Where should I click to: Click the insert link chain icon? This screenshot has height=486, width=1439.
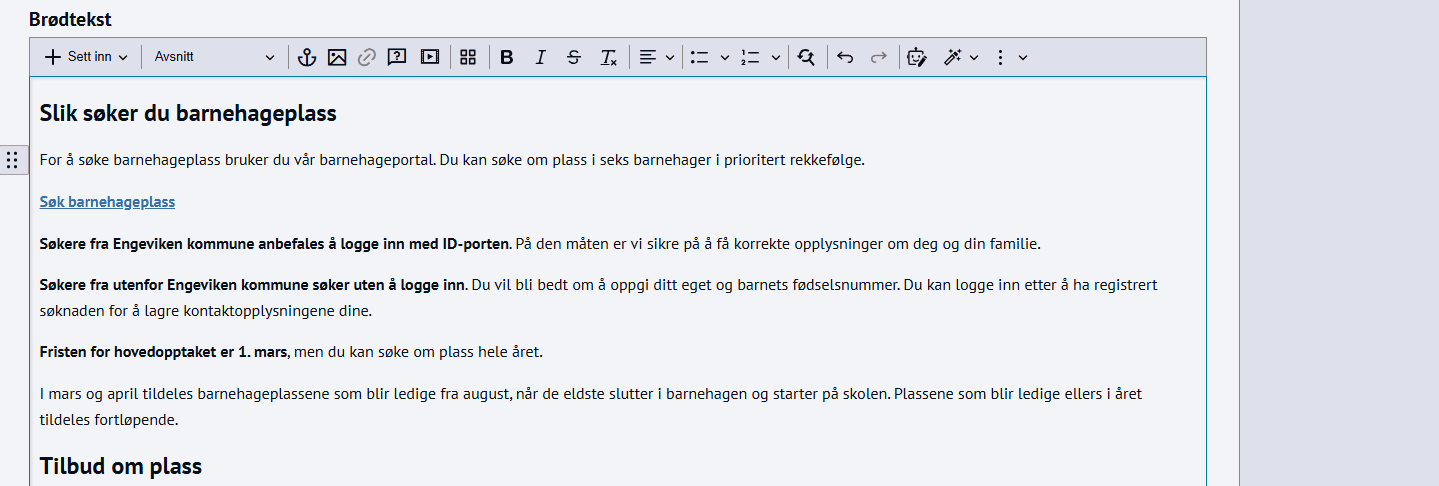point(367,57)
